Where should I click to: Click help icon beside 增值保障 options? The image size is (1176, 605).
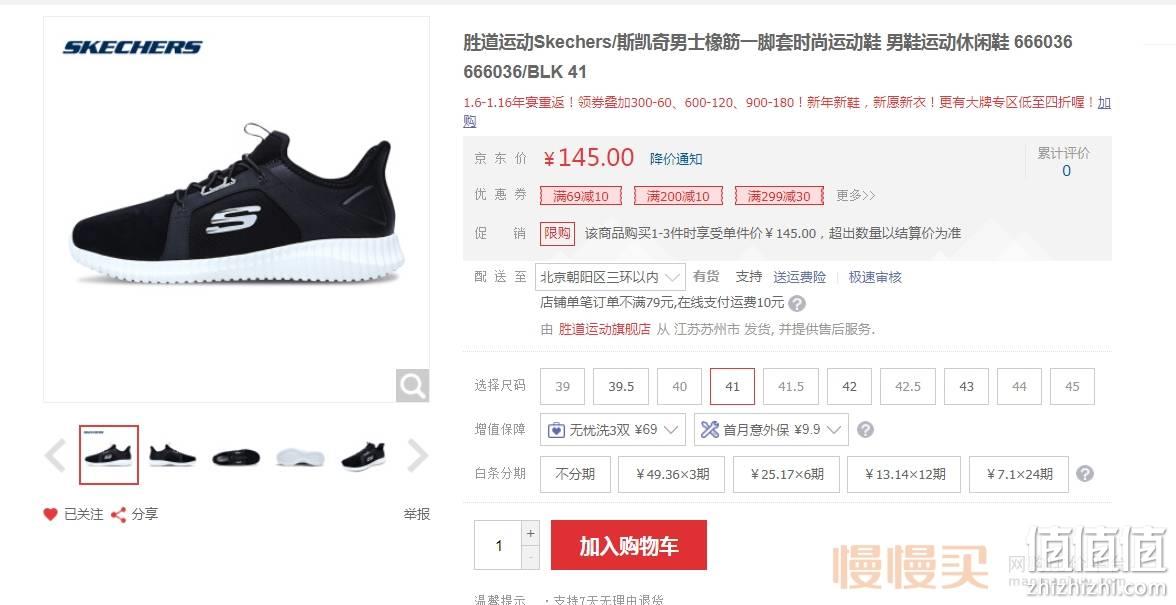865,430
